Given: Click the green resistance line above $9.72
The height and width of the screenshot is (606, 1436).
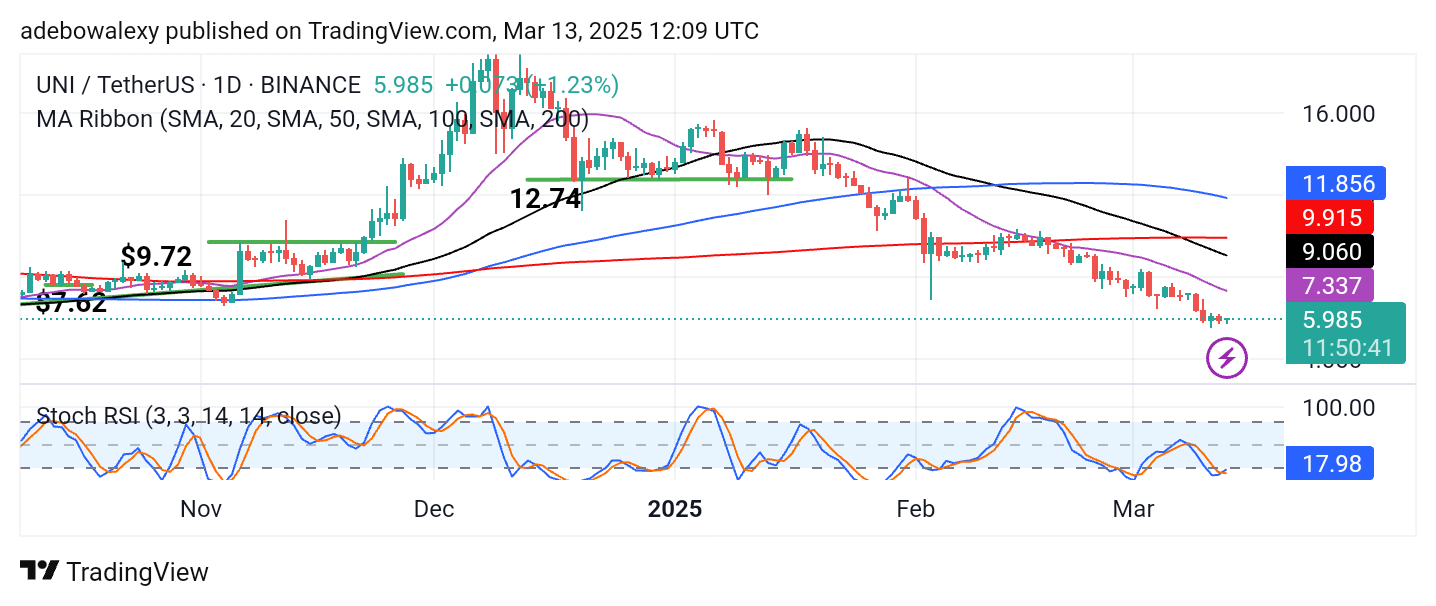Looking at the screenshot, I should point(302,241).
